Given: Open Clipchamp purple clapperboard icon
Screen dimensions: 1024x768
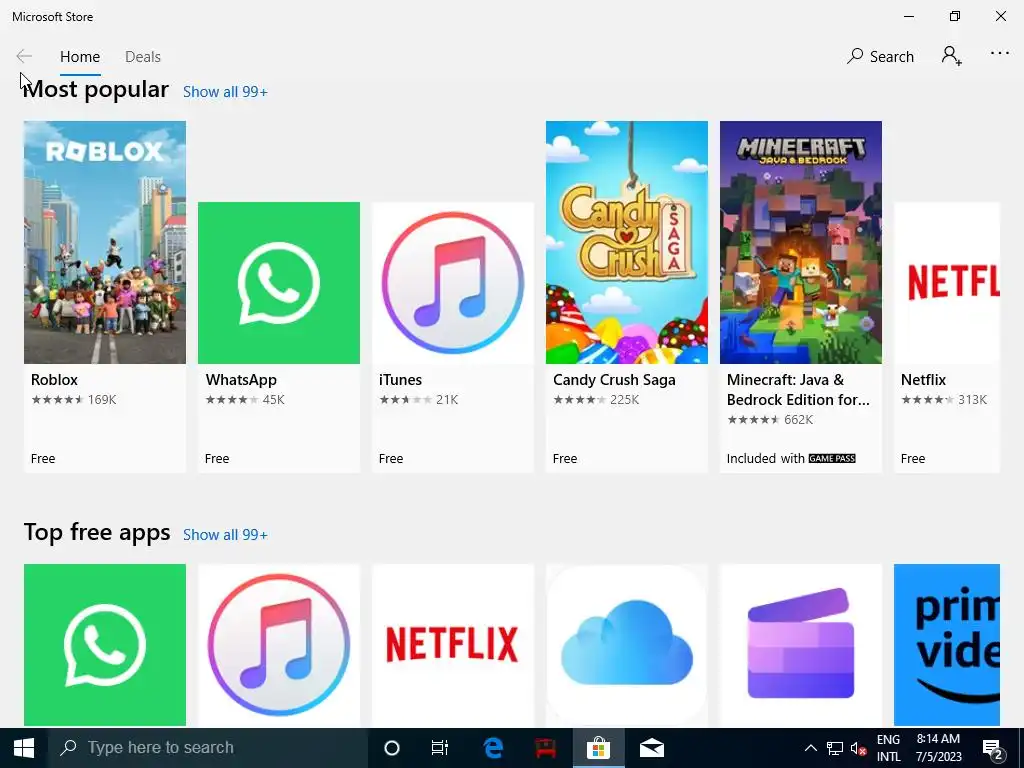Looking at the screenshot, I should pyautogui.click(x=801, y=645).
